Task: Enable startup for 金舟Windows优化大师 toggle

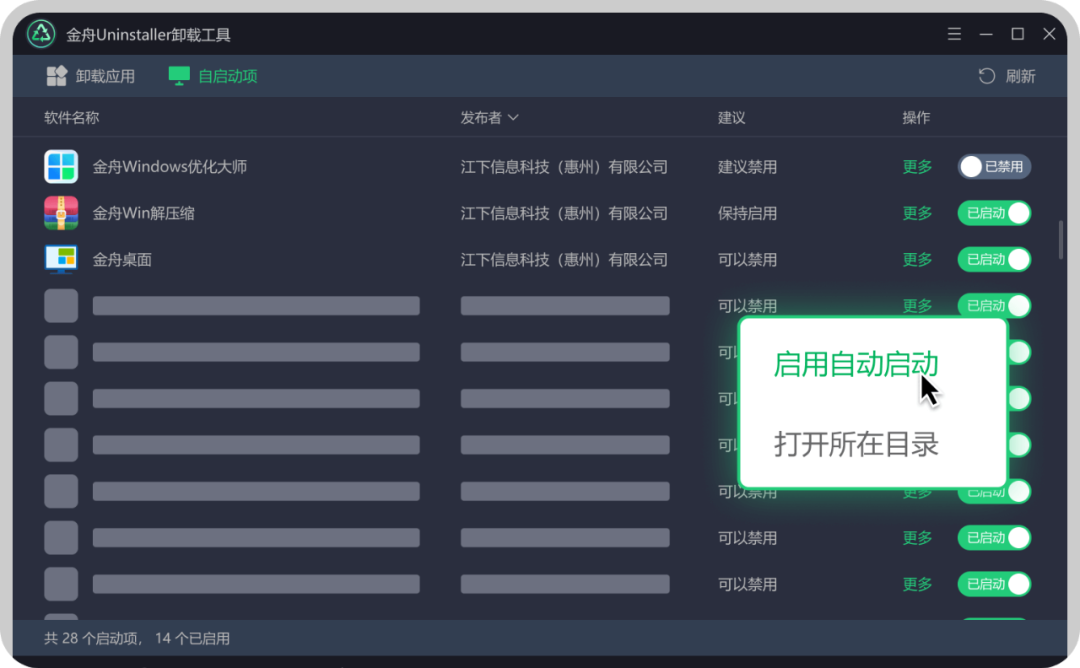Action: [994, 167]
